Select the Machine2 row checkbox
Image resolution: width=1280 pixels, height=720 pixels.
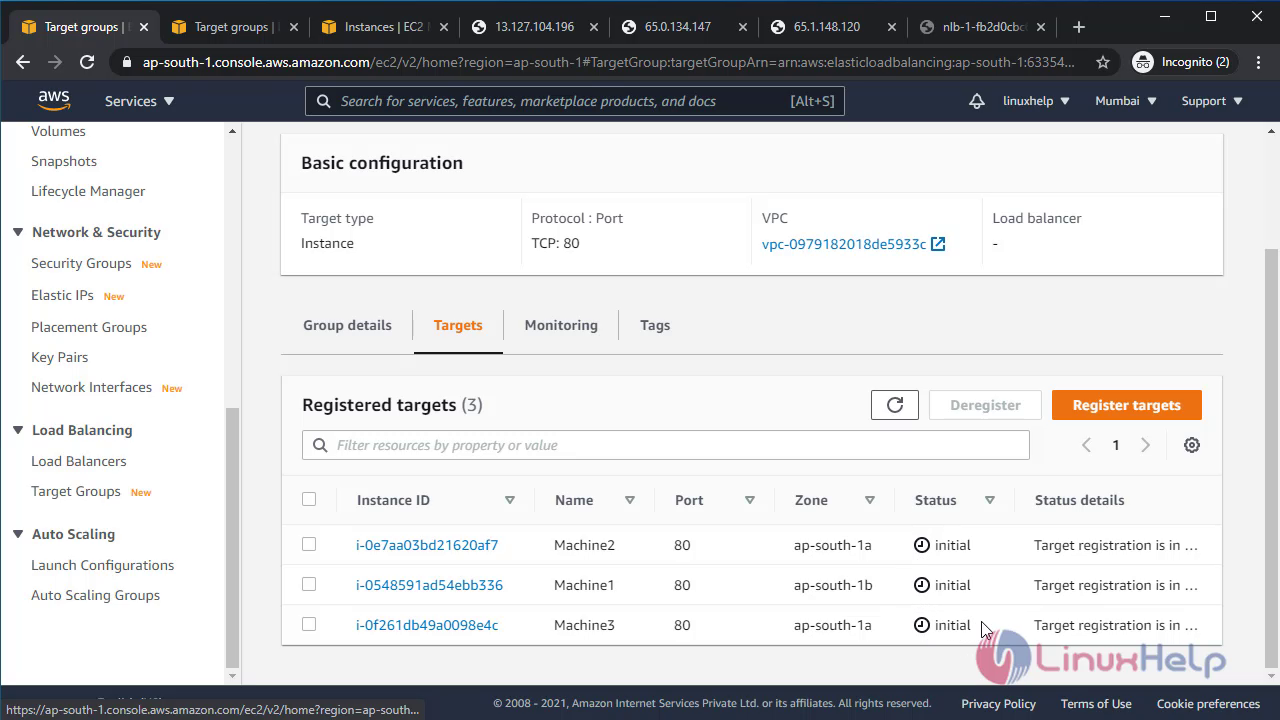pyautogui.click(x=309, y=544)
